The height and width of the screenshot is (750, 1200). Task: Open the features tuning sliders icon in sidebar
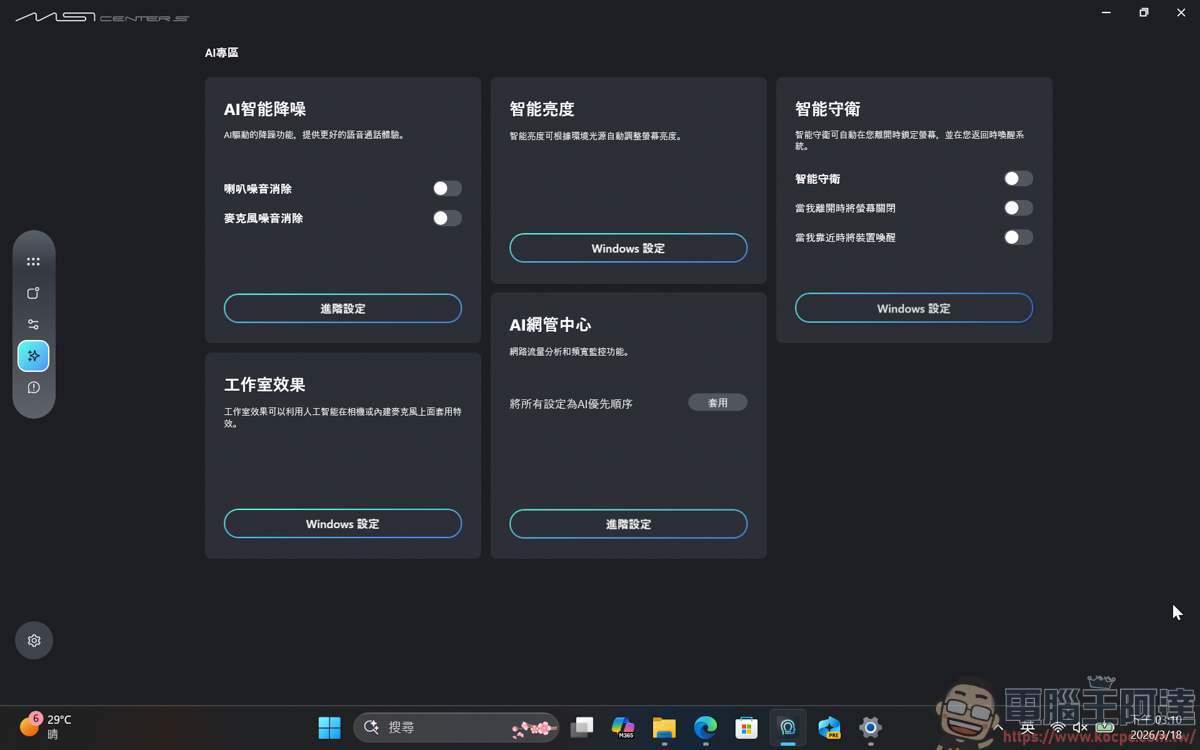[x=33, y=324]
